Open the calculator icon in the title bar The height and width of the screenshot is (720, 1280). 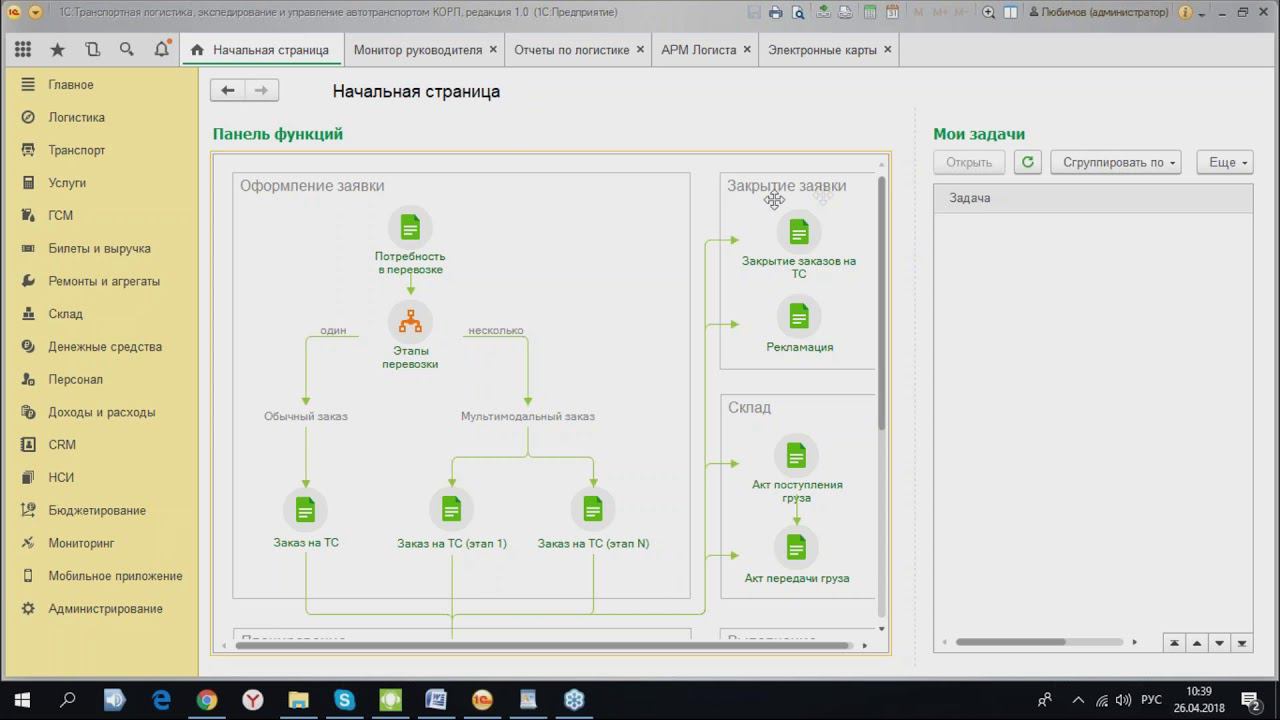(x=870, y=13)
